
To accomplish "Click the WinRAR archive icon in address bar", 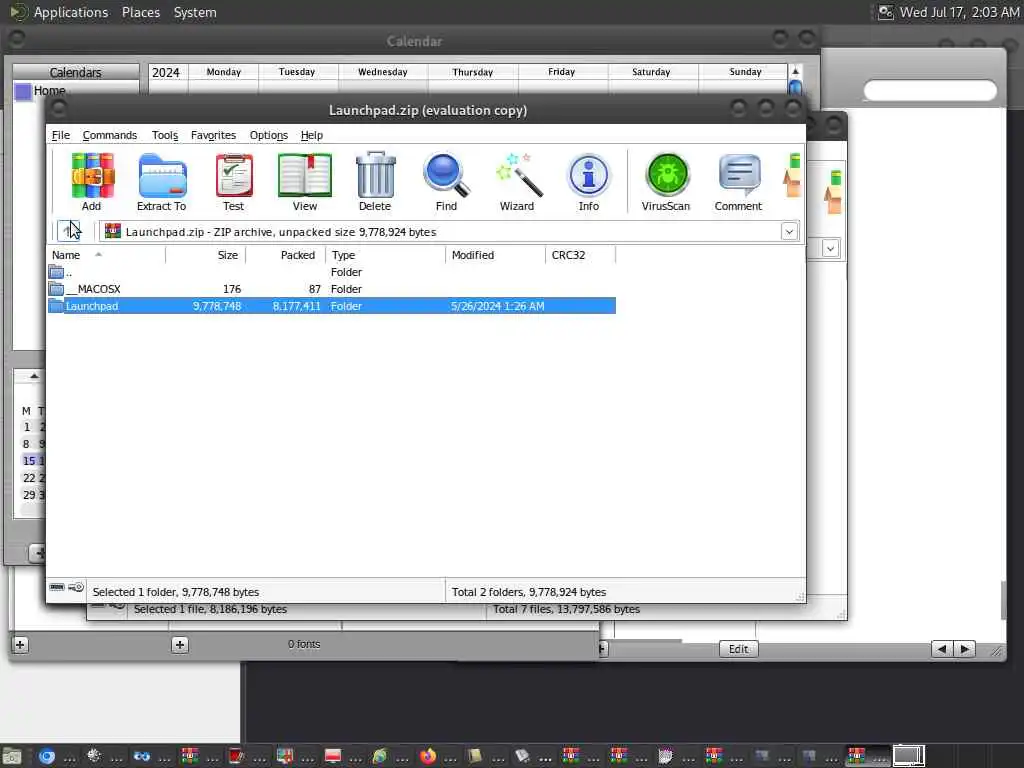I will [113, 231].
